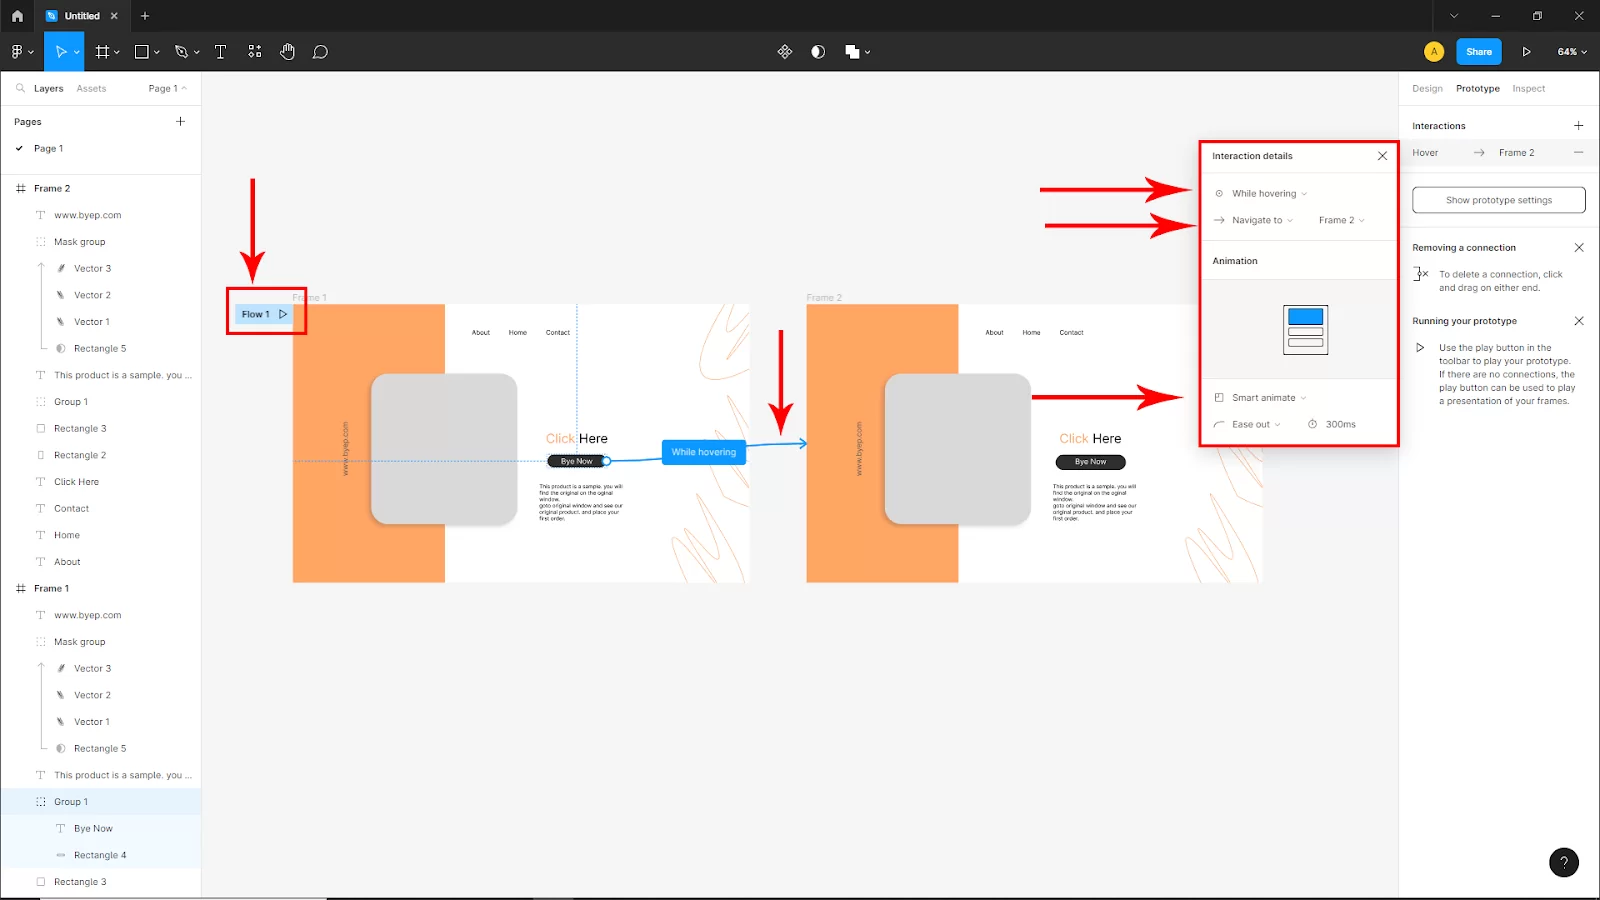The image size is (1600, 900).
Task: Open the boolean operations dropdown arrow
Action: point(867,53)
